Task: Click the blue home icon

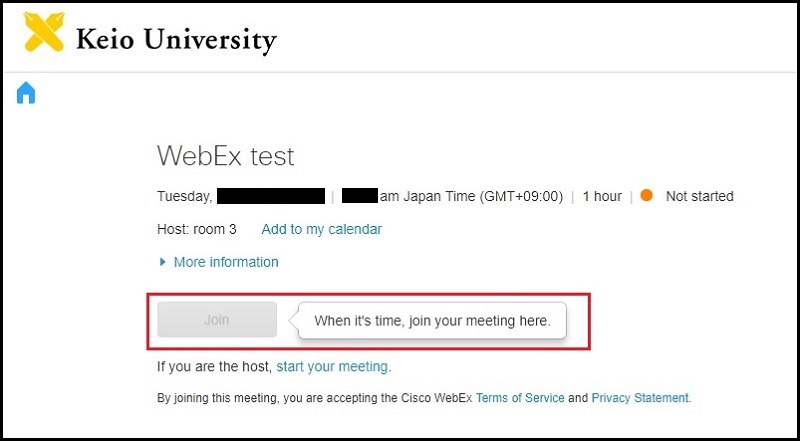Action: click(x=26, y=93)
